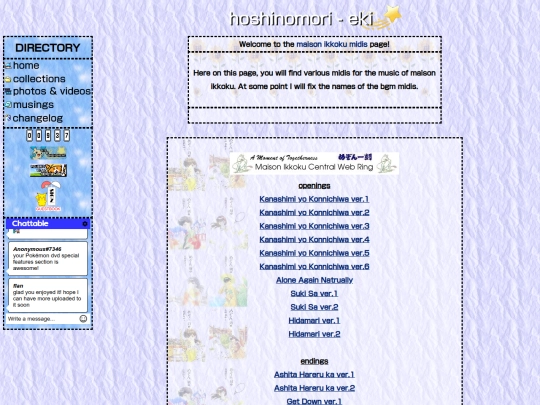Click the openings heading
Image resolution: width=540 pixels, height=405 pixels.
click(314, 186)
